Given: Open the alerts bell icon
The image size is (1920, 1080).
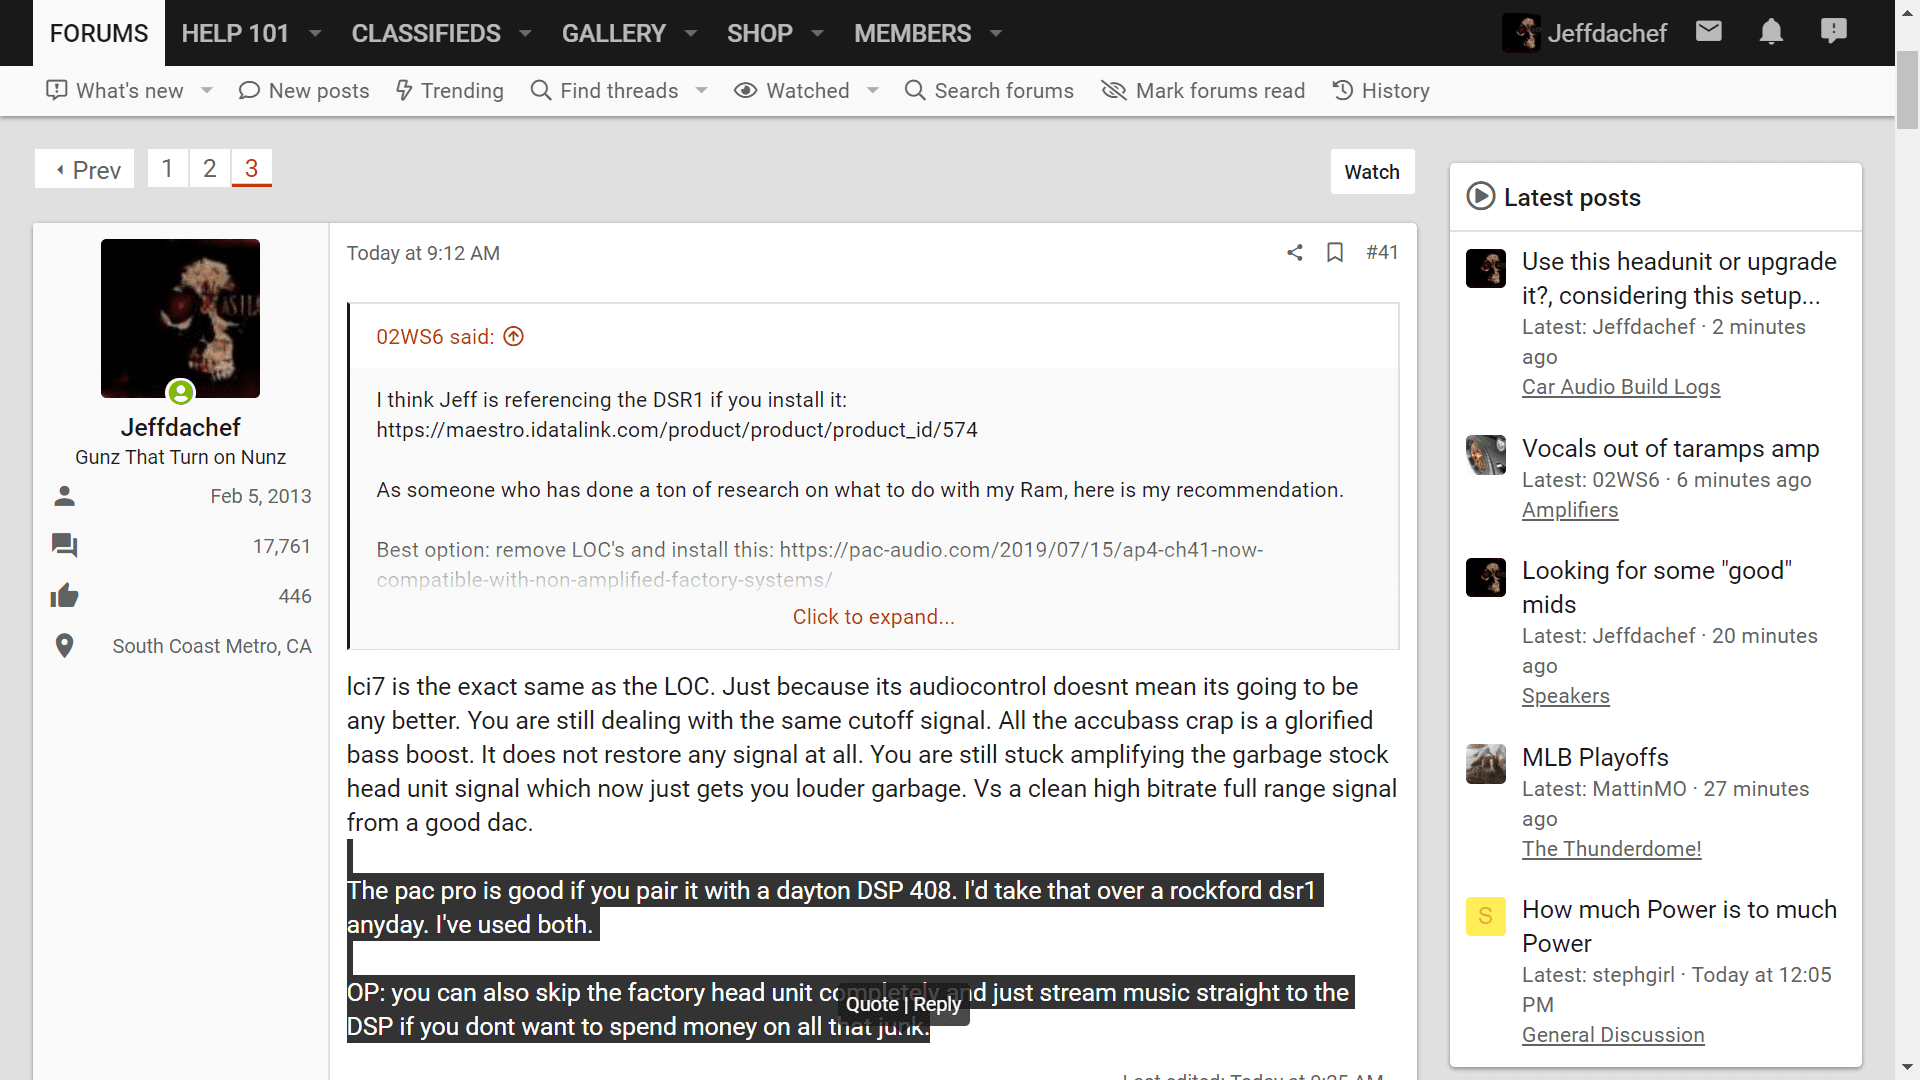Looking at the screenshot, I should pyautogui.click(x=1771, y=32).
